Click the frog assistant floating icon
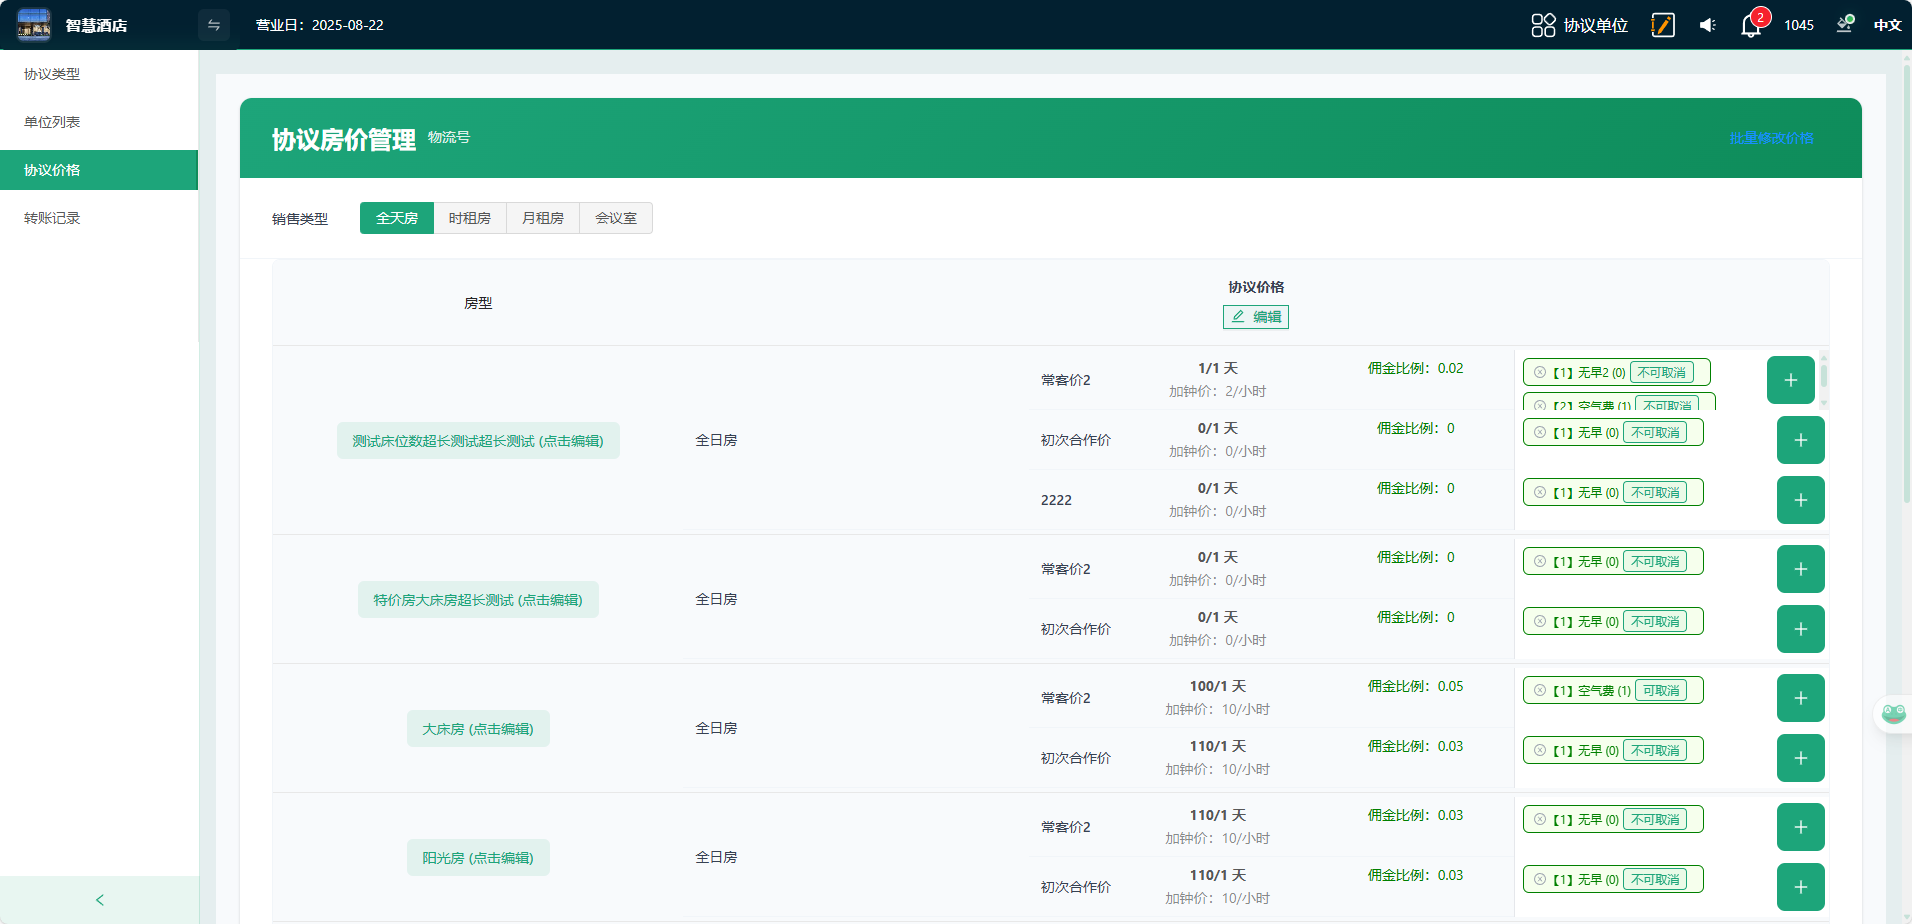The image size is (1912, 924). [1893, 714]
